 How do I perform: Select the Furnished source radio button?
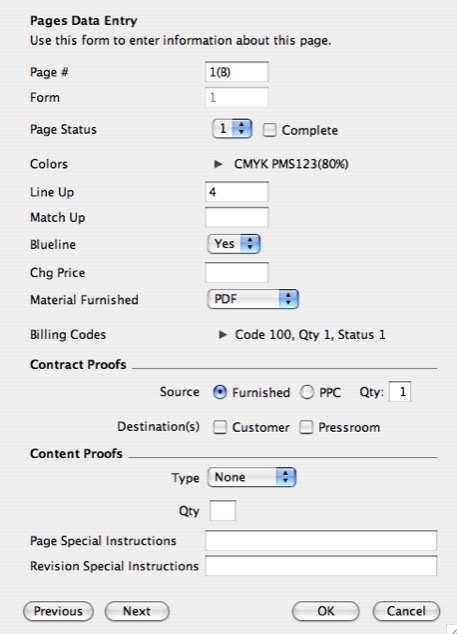(x=220, y=392)
